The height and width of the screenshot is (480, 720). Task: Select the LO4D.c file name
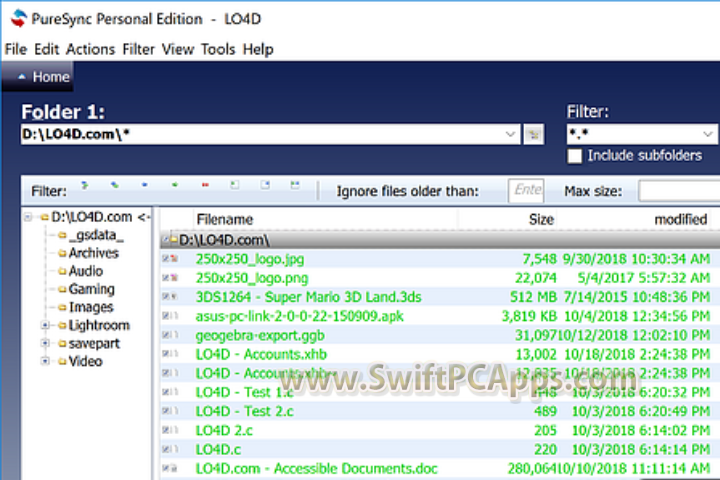218,449
